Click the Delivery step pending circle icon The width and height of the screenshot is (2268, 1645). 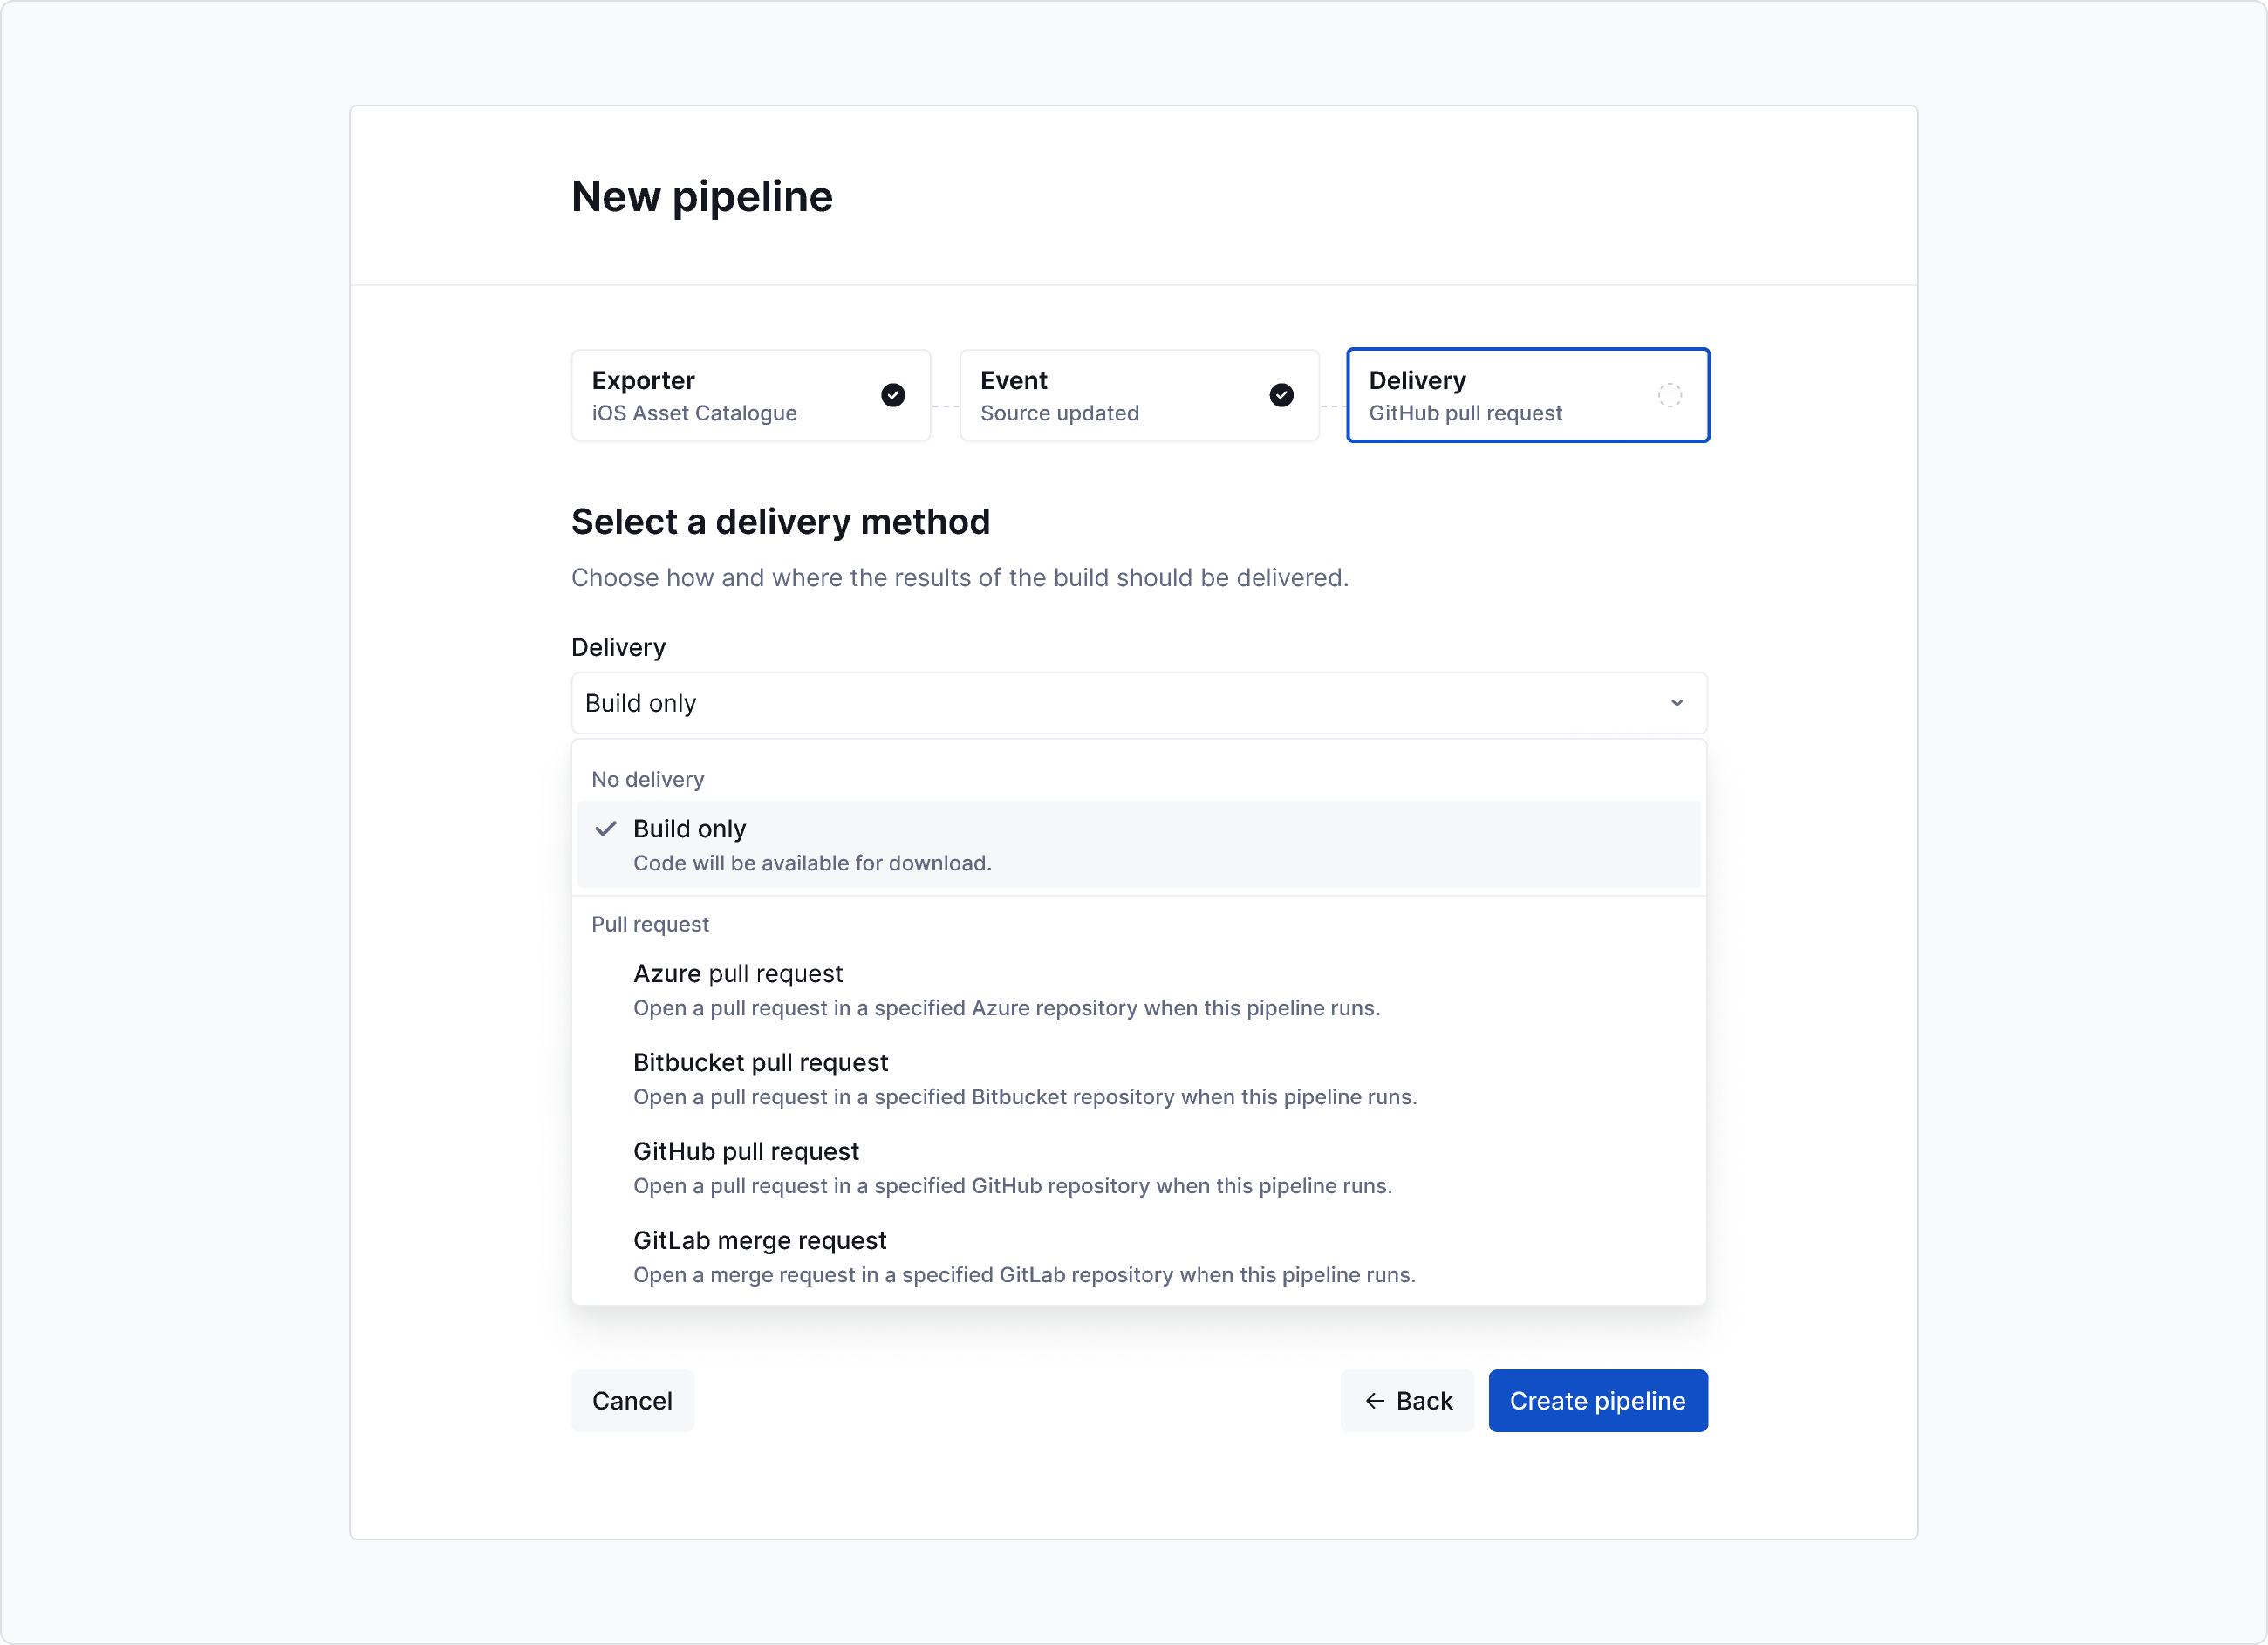point(1669,395)
